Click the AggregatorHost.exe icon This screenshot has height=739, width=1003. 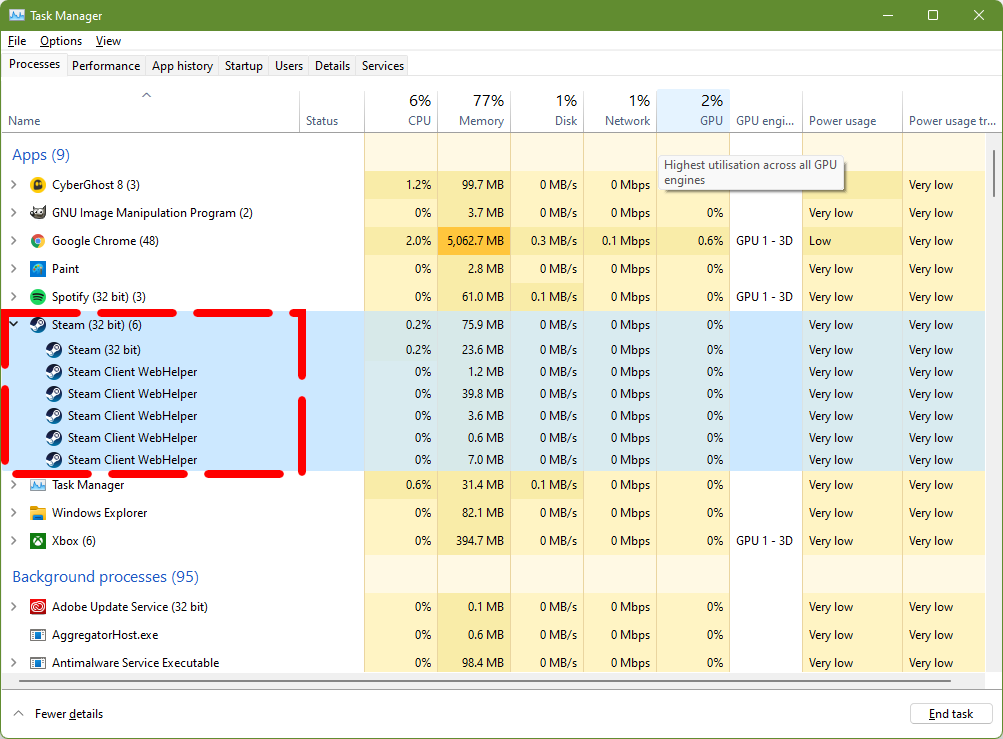[38, 635]
